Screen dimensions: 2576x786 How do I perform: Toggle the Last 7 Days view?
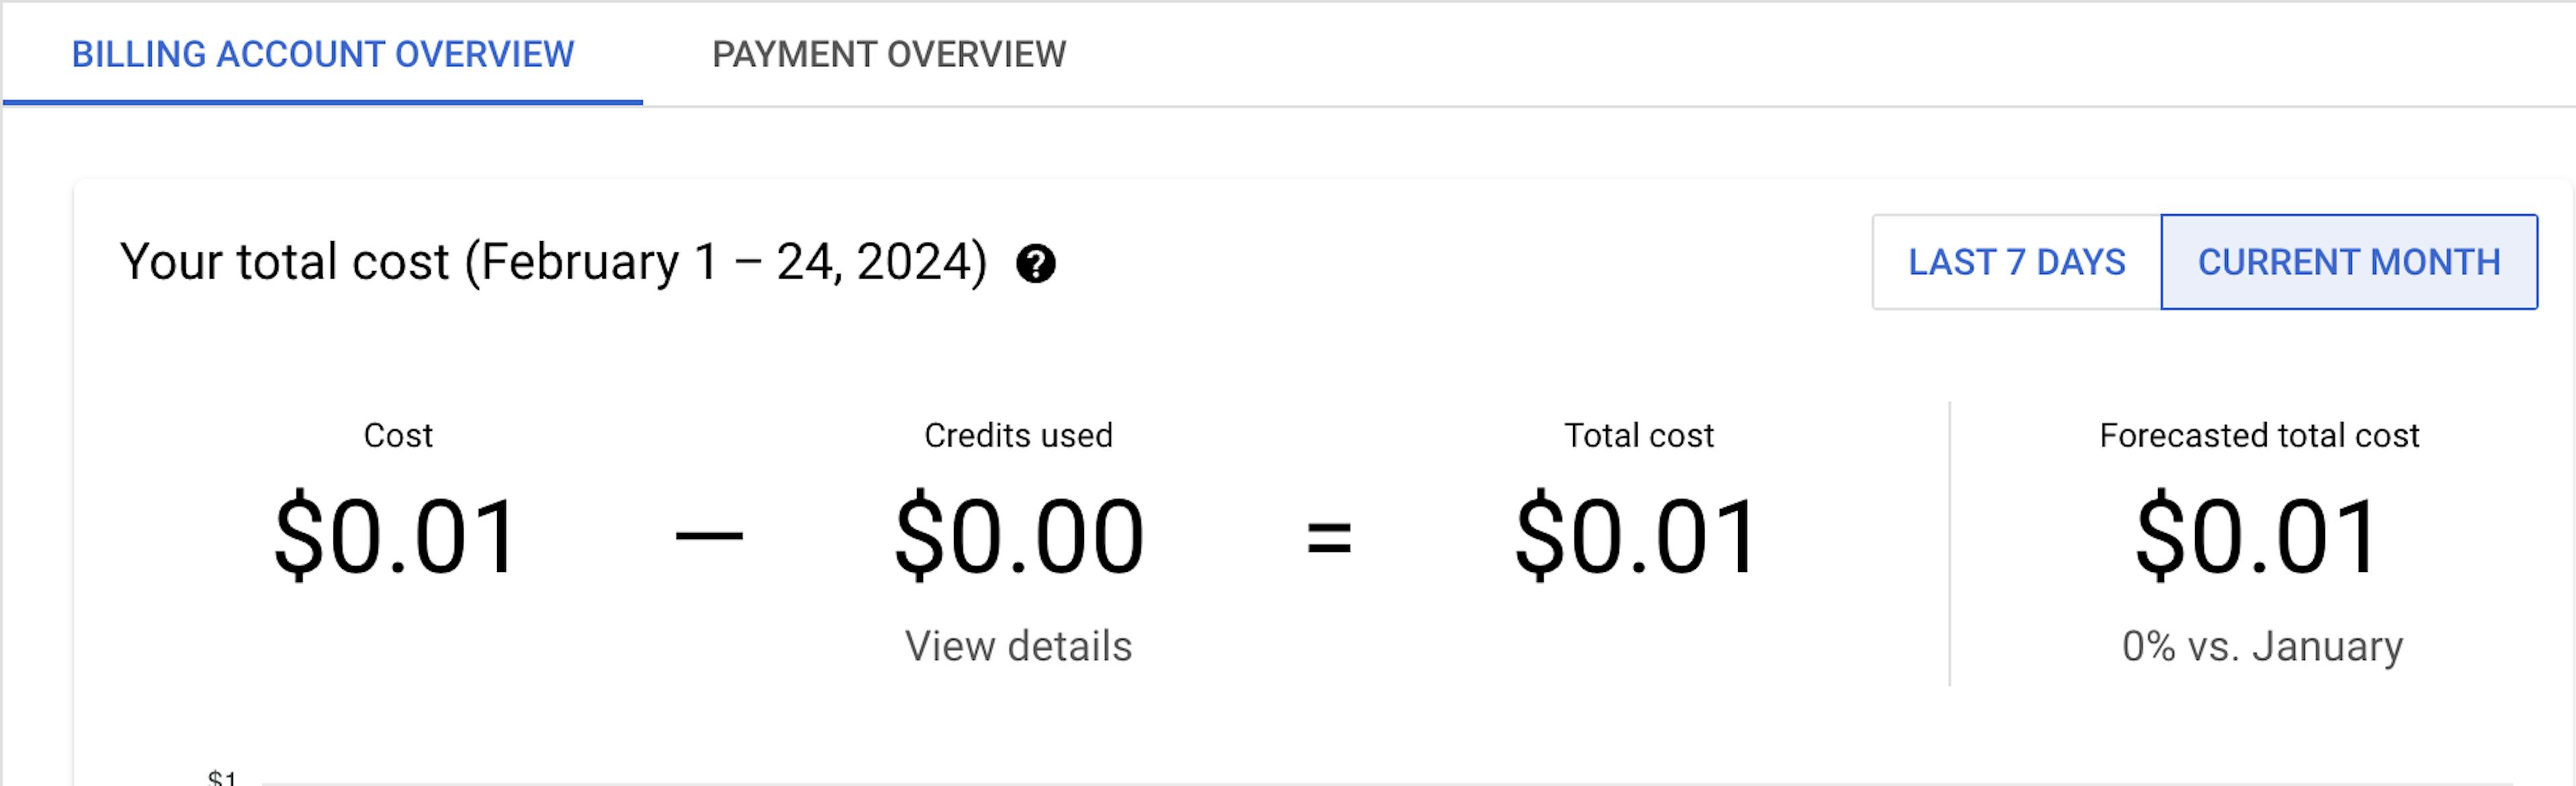(x=2016, y=262)
